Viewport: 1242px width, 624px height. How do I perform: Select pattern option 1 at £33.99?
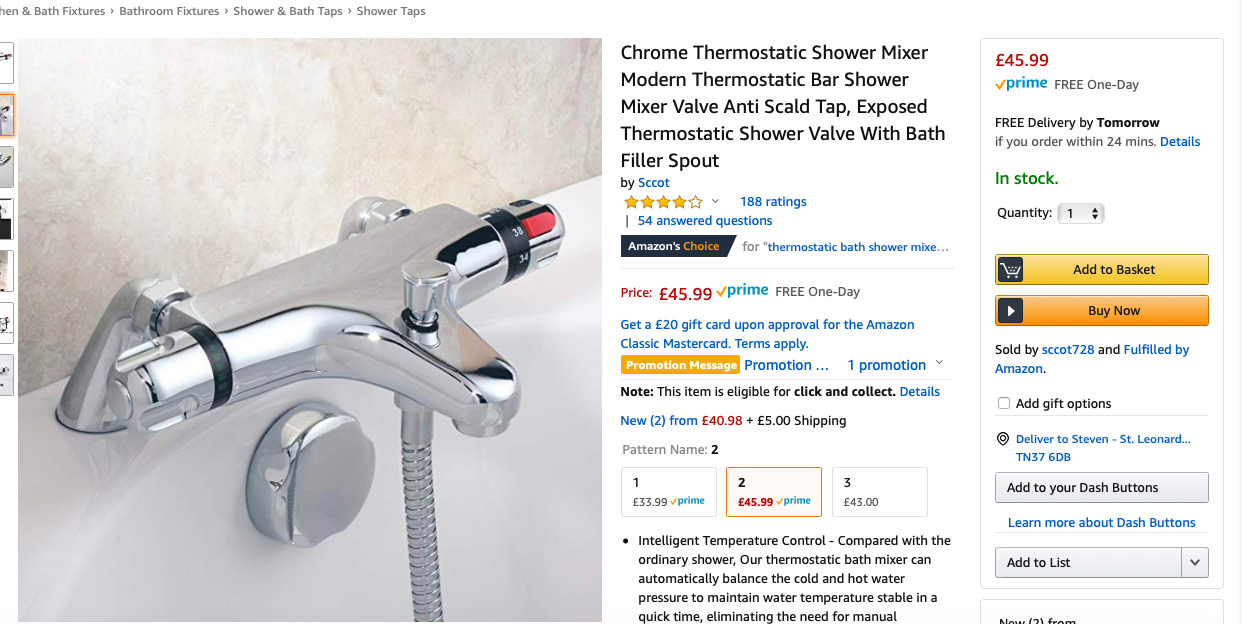click(669, 492)
